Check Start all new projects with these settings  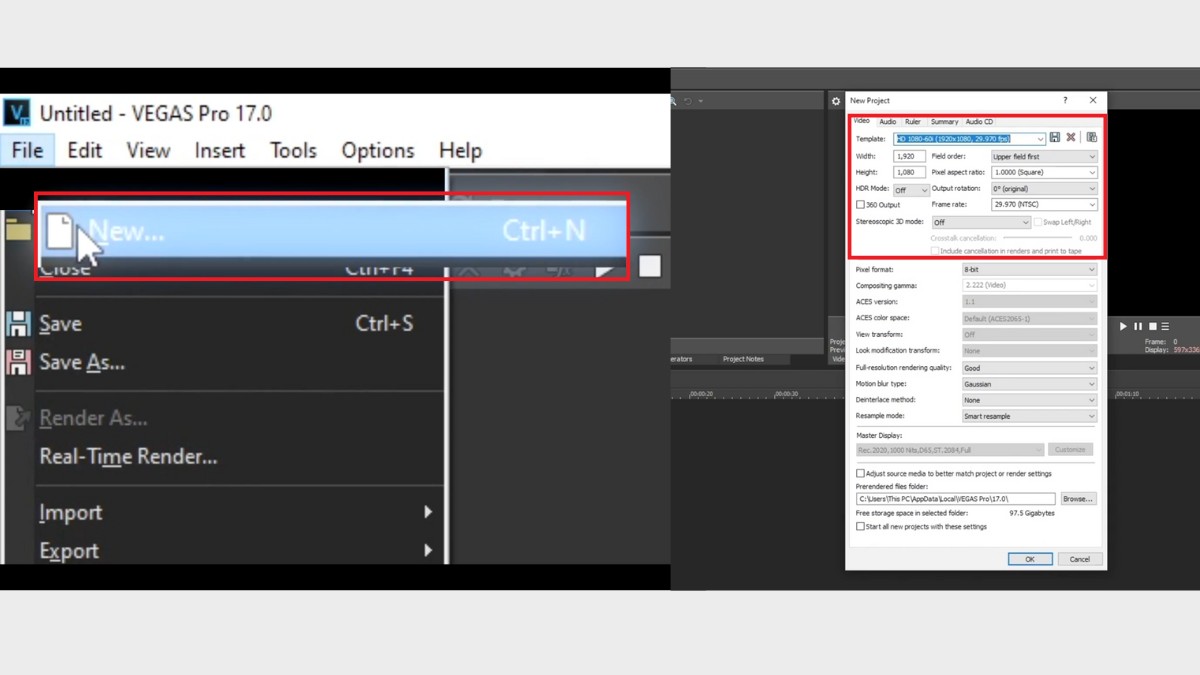pos(860,527)
